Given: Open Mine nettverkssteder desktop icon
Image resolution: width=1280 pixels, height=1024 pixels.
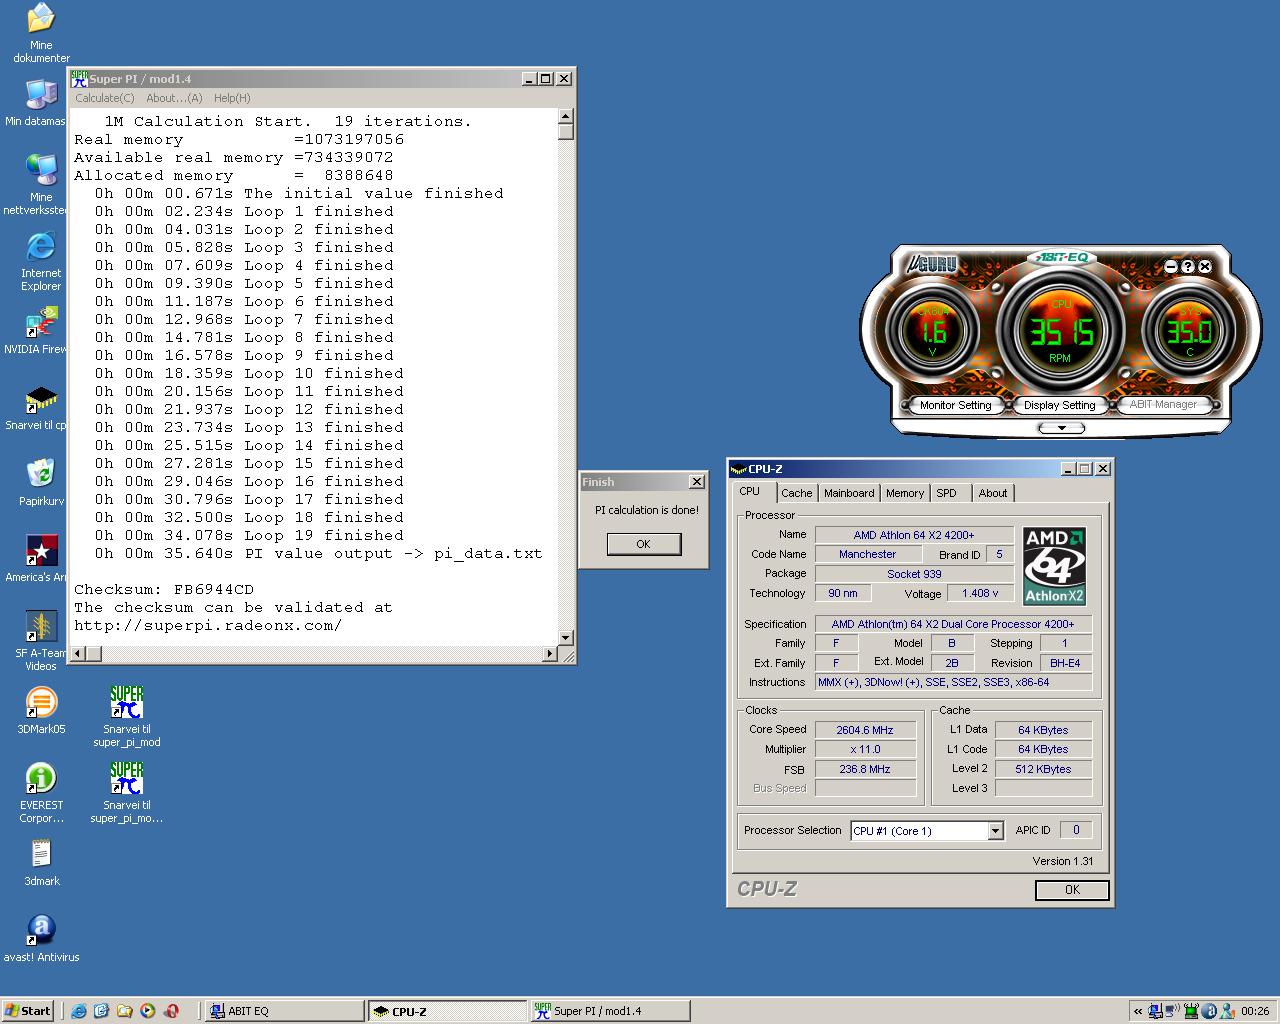Looking at the screenshot, I should (x=41, y=185).
